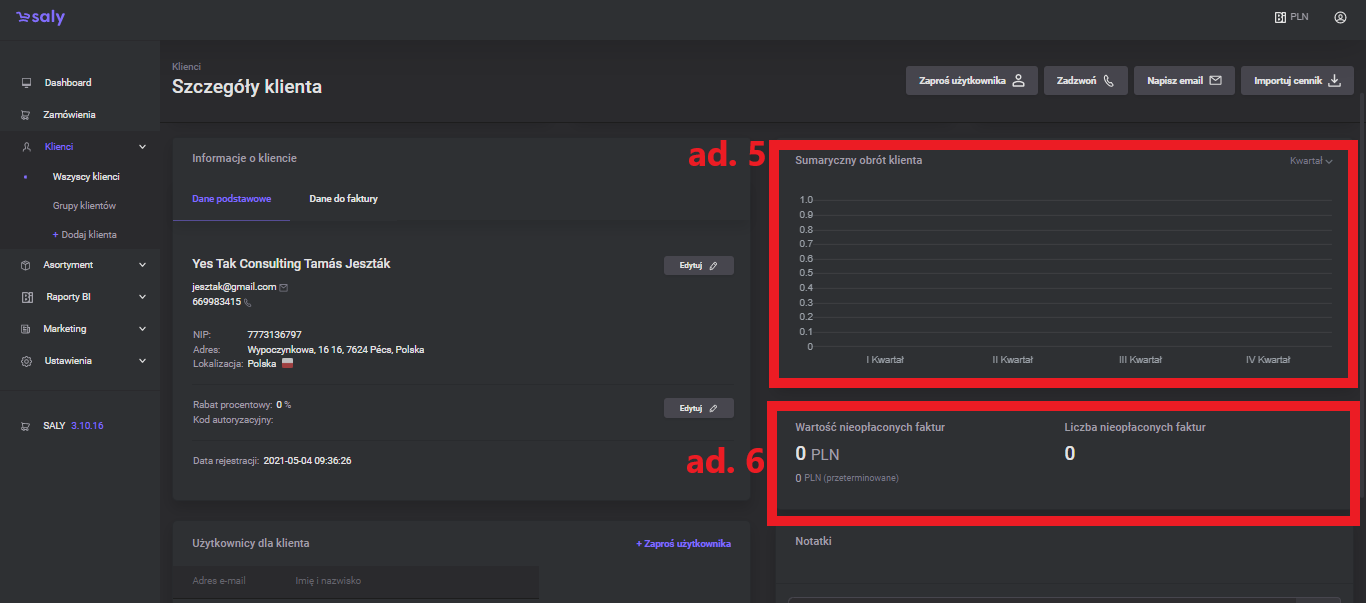Click the Saly logo in header
This screenshot has width=1366, height=603.
coord(40,18)
